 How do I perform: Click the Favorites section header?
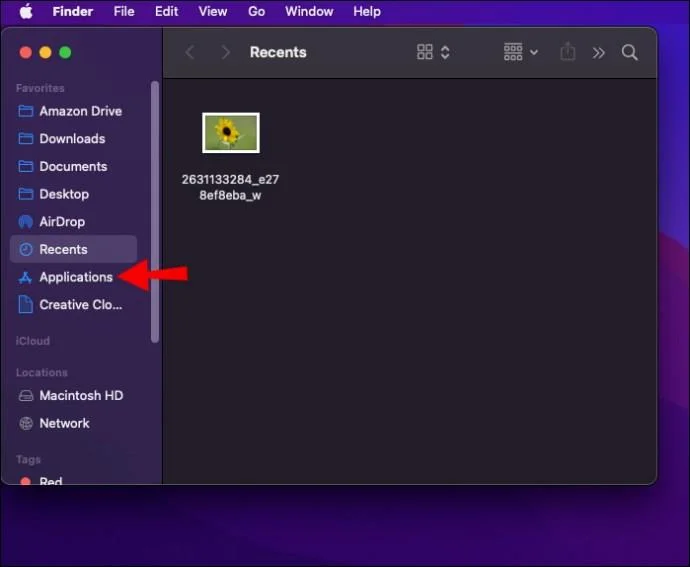coord(40,88)
